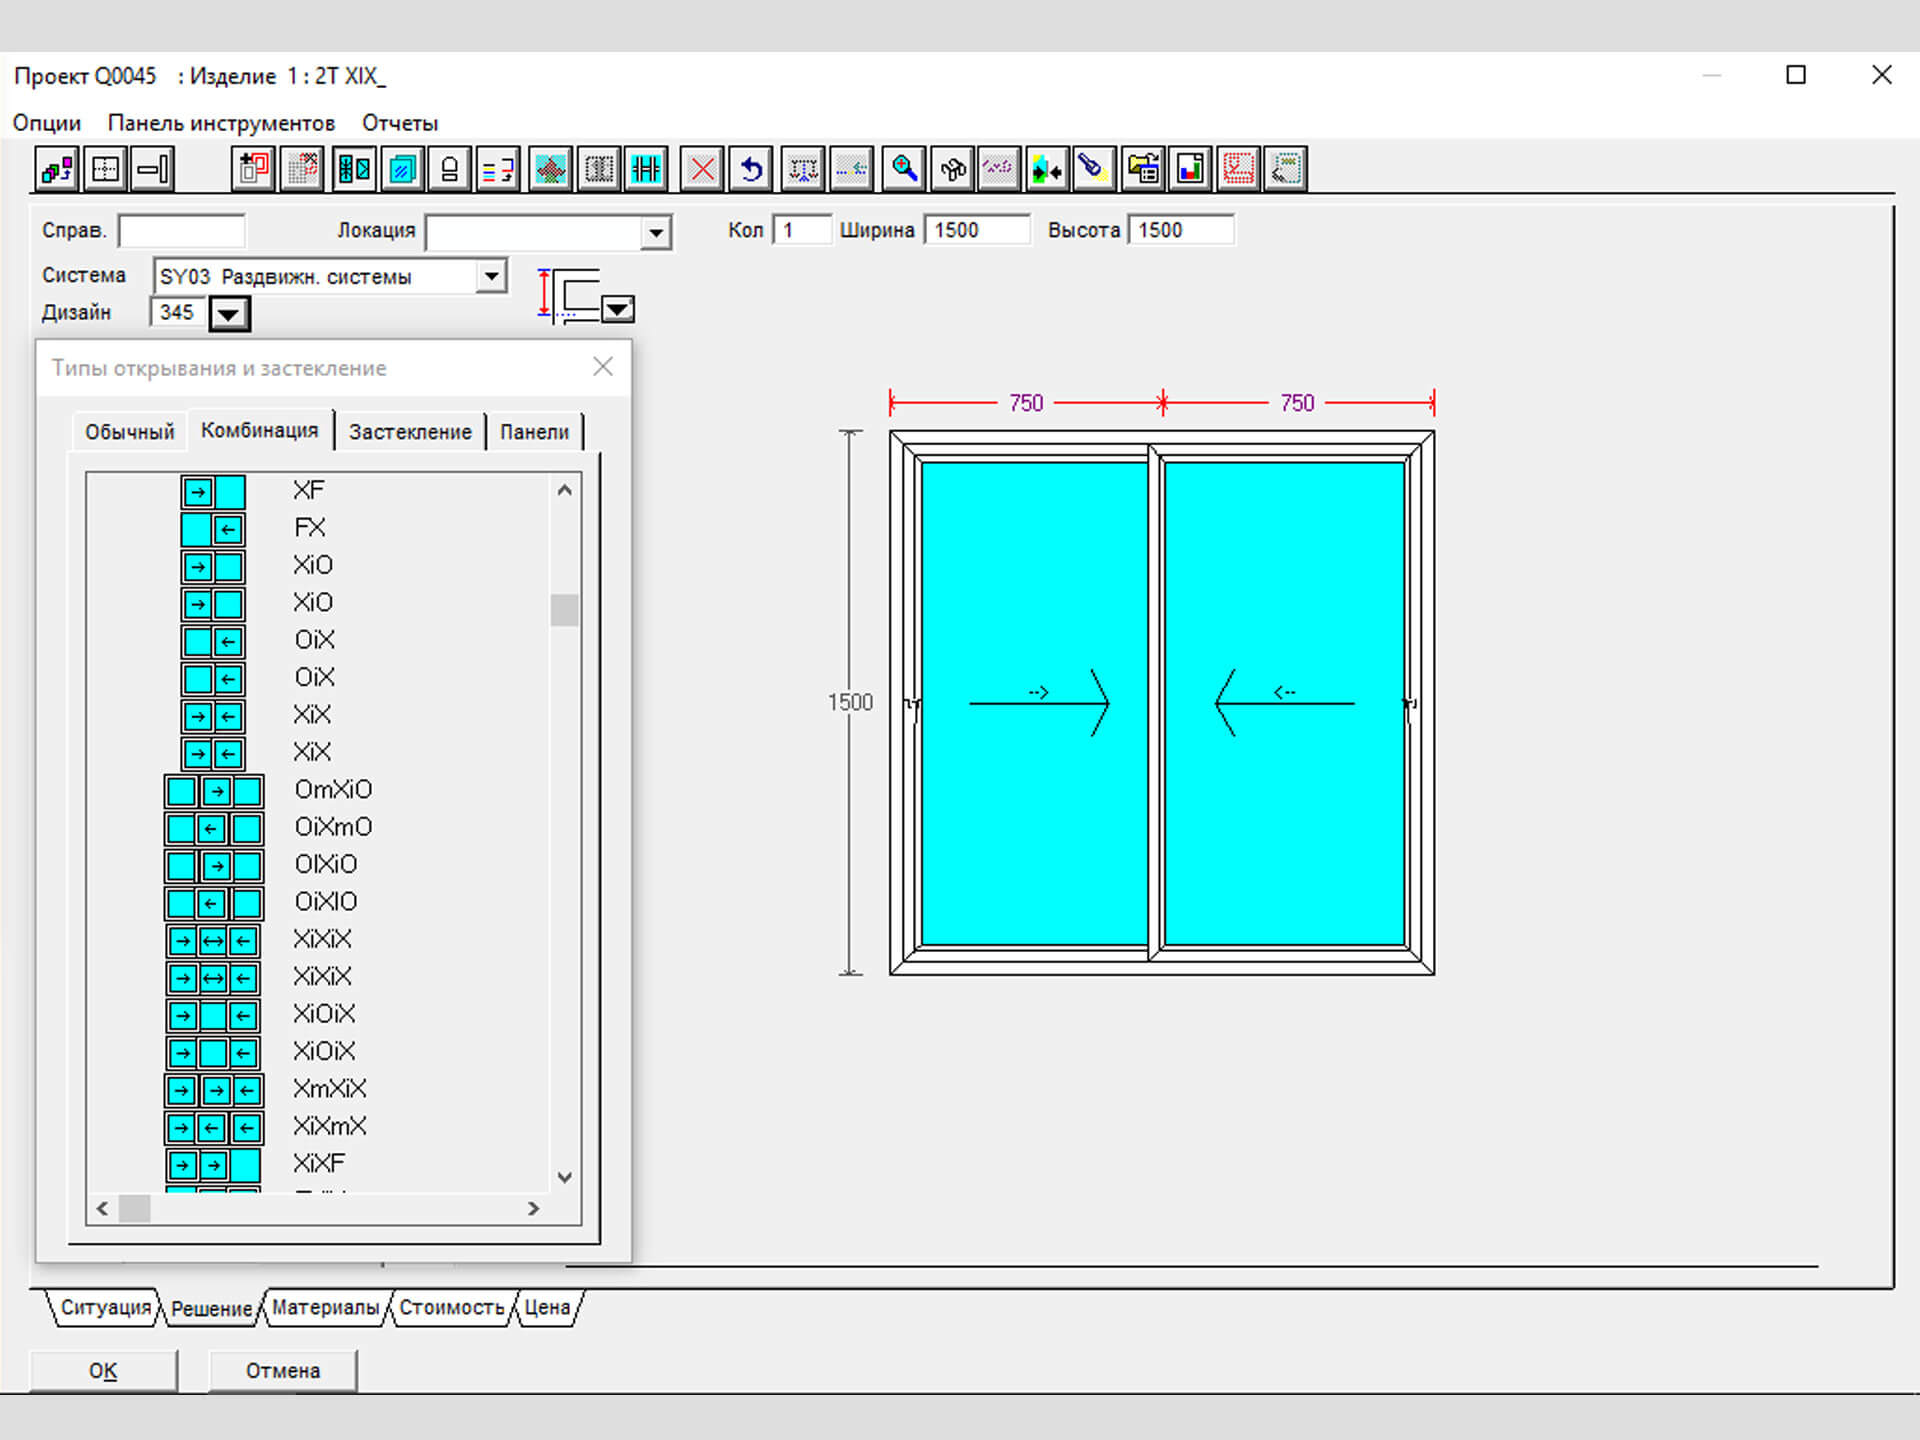
Task: Open the Локация dropdown
Action: point(655,233)
